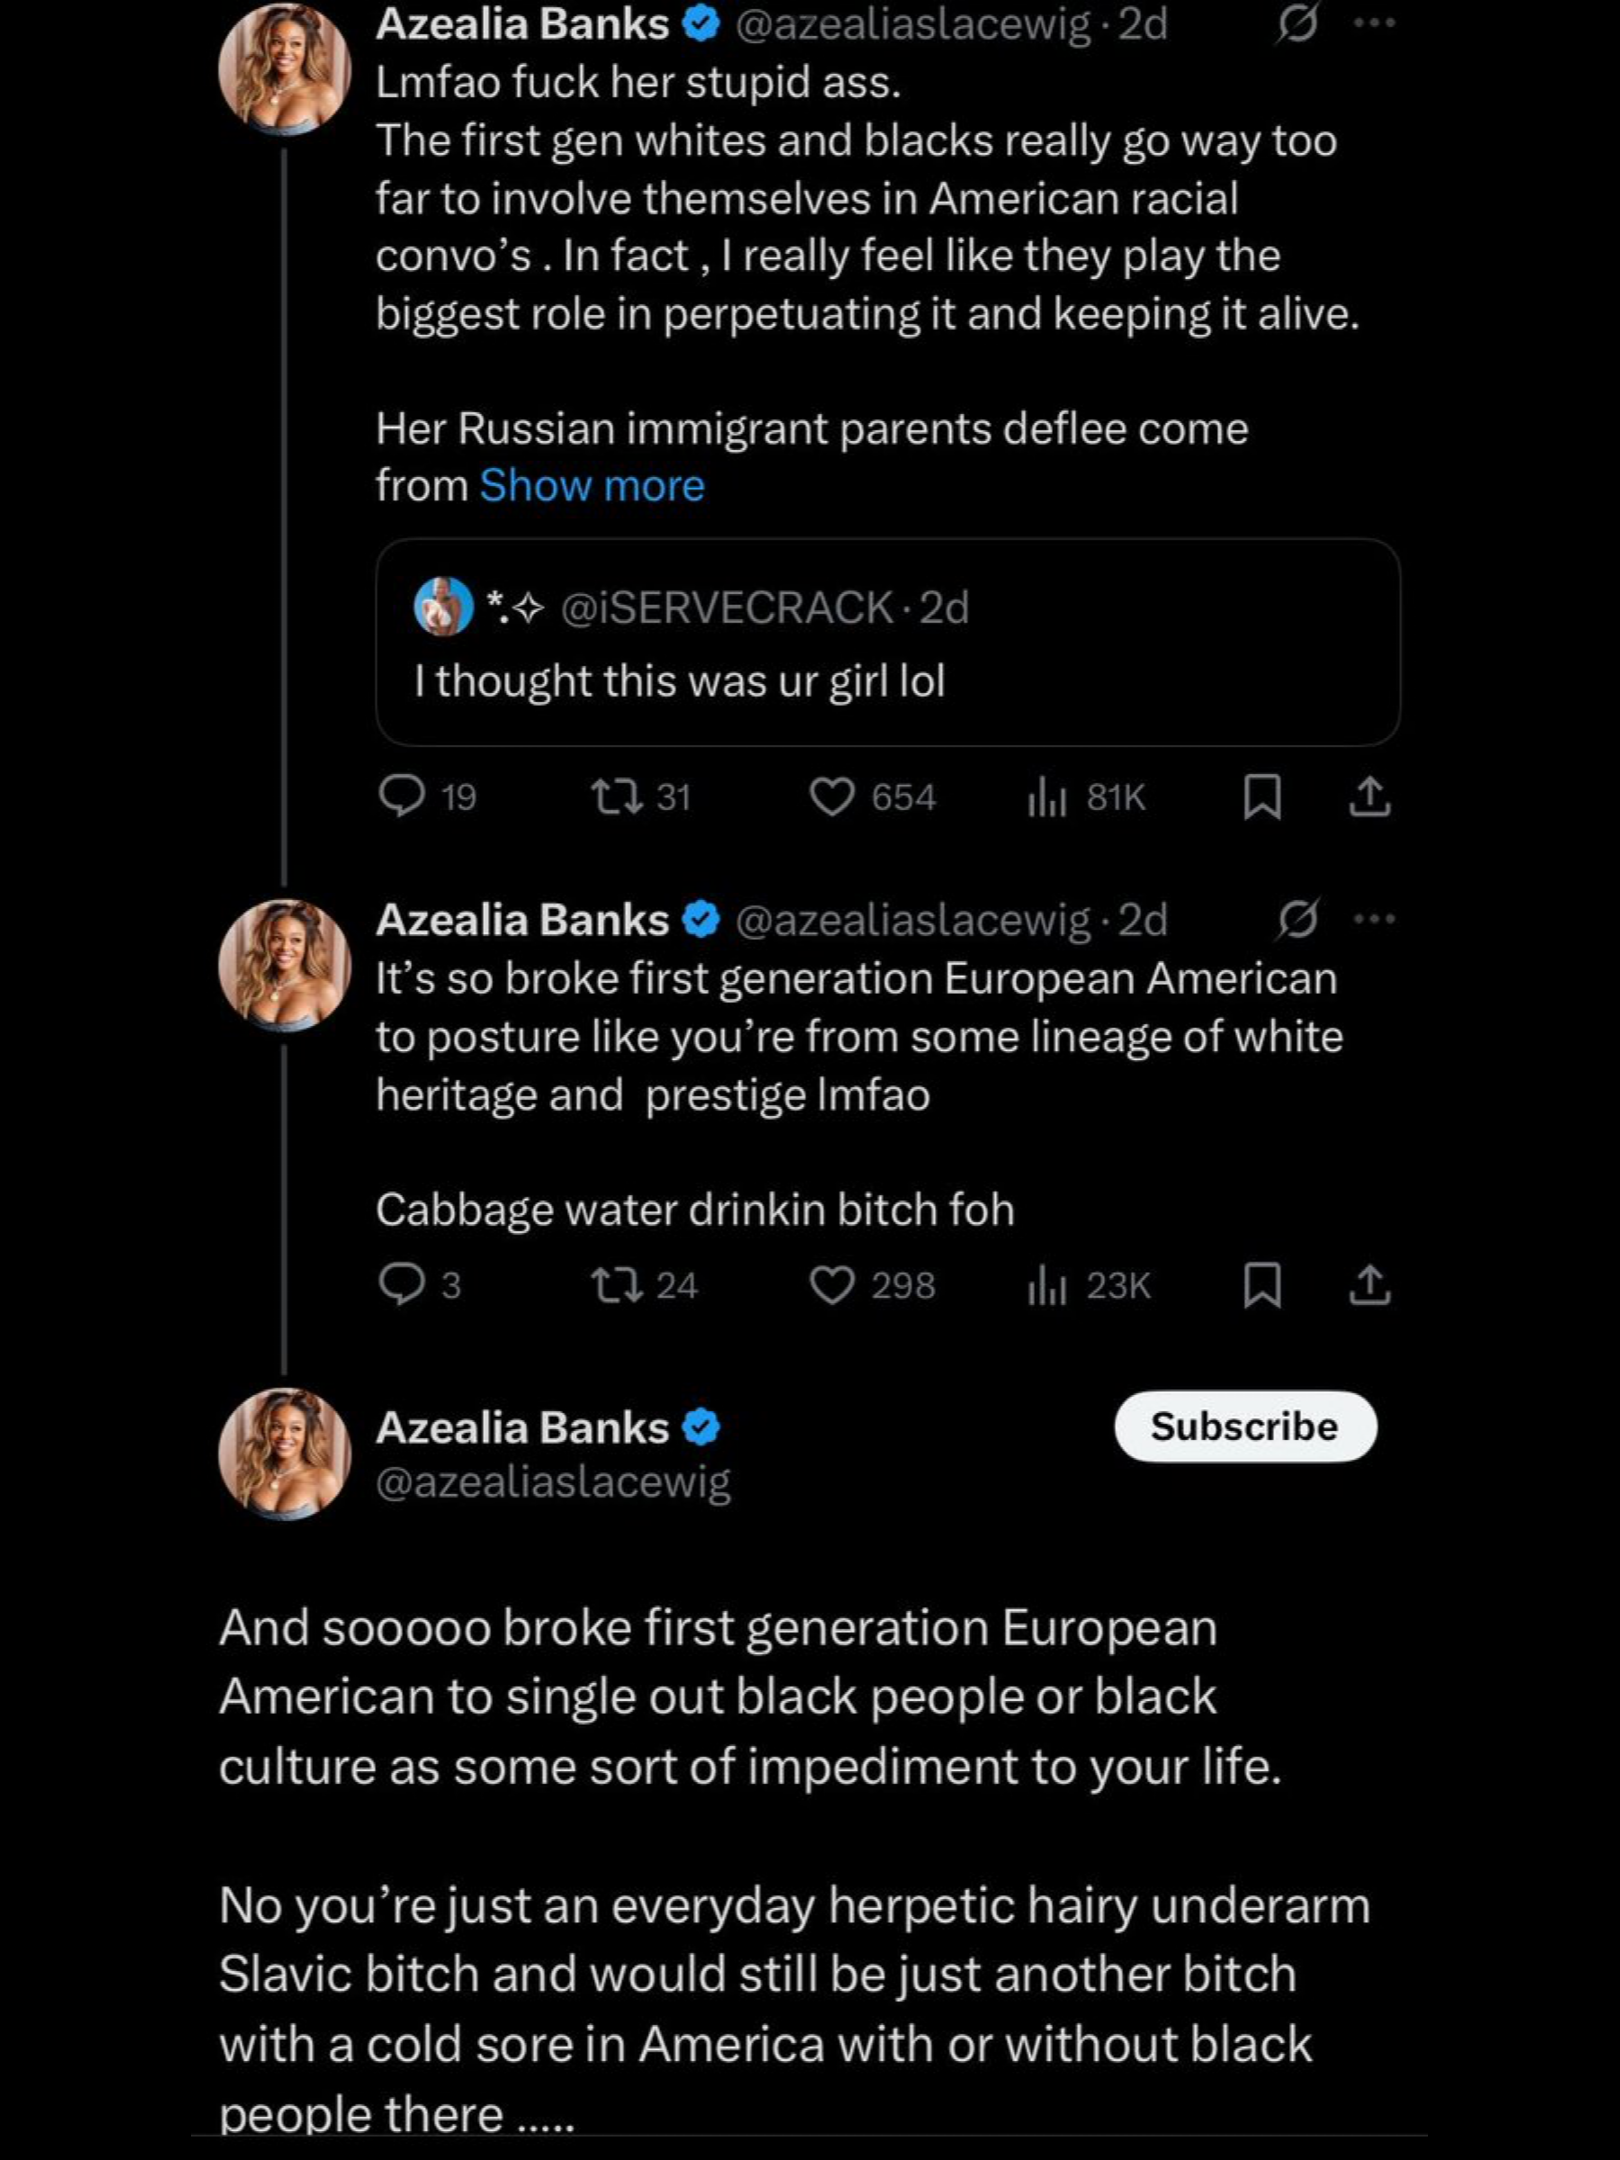View 23K view count analytics
1620x2160 pixels.
point(1088,1284)
